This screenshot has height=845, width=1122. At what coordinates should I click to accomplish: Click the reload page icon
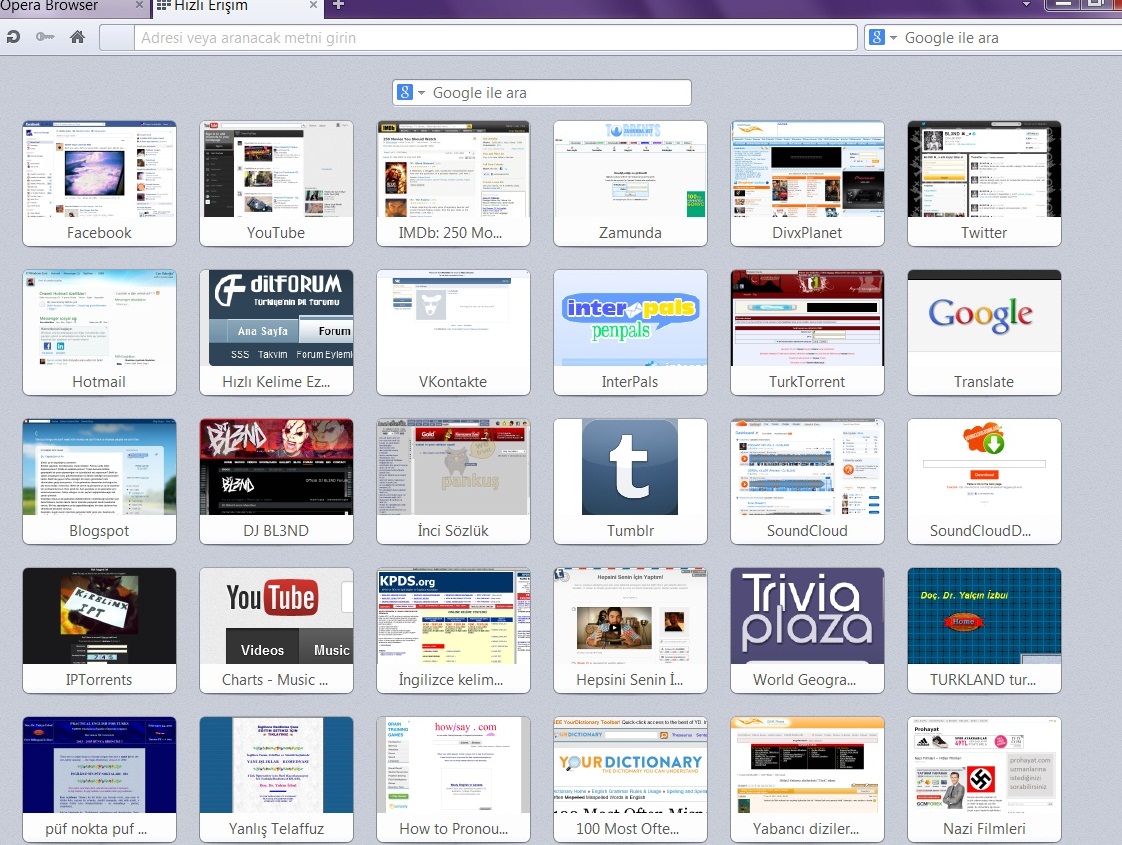[13, 38]
